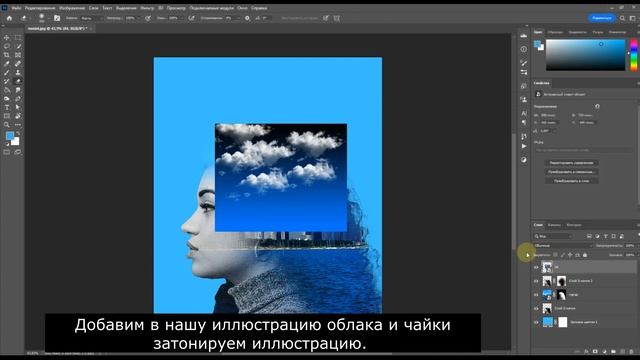Select the Eraser tool in toolbox
The image size is (640, 360).
[18, 81]
